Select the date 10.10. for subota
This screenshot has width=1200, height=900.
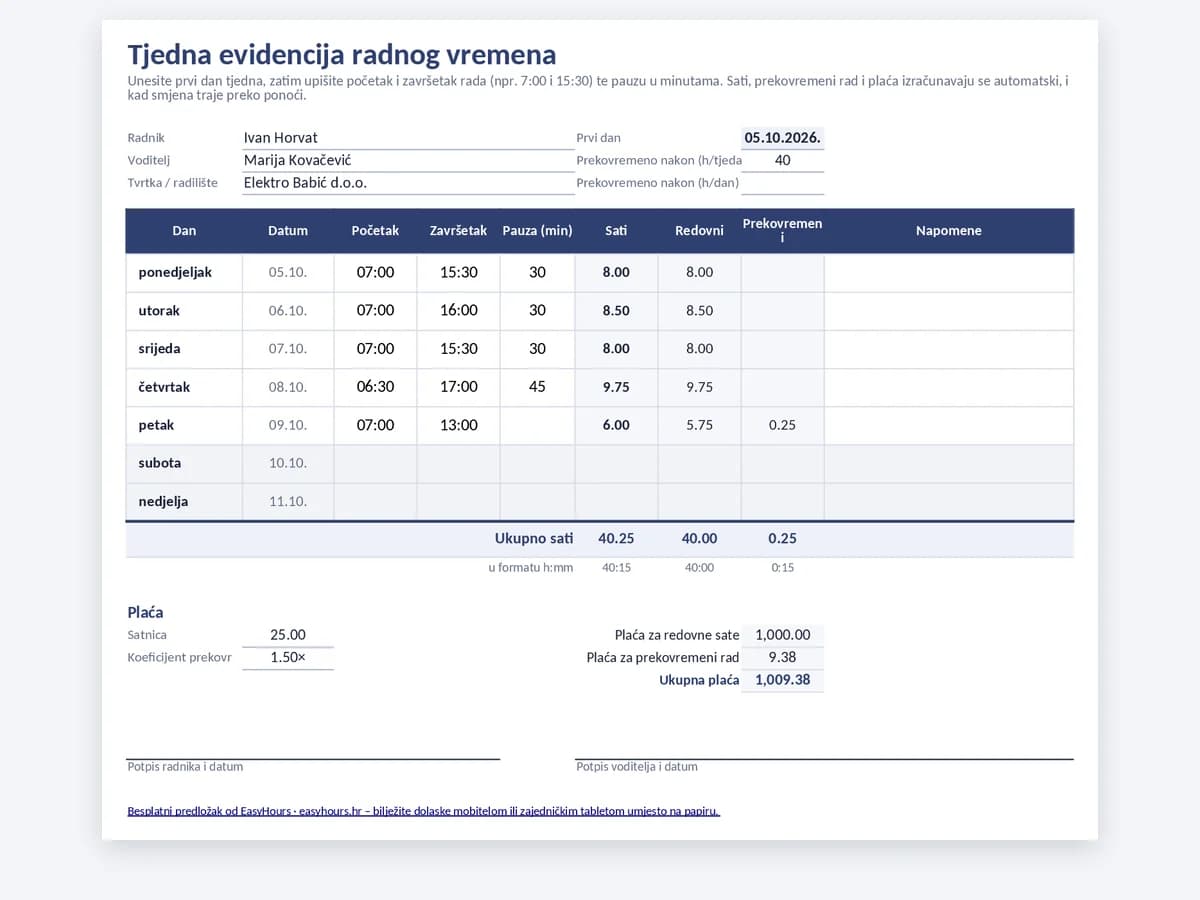pyautogui.click(x=288, y=463)
